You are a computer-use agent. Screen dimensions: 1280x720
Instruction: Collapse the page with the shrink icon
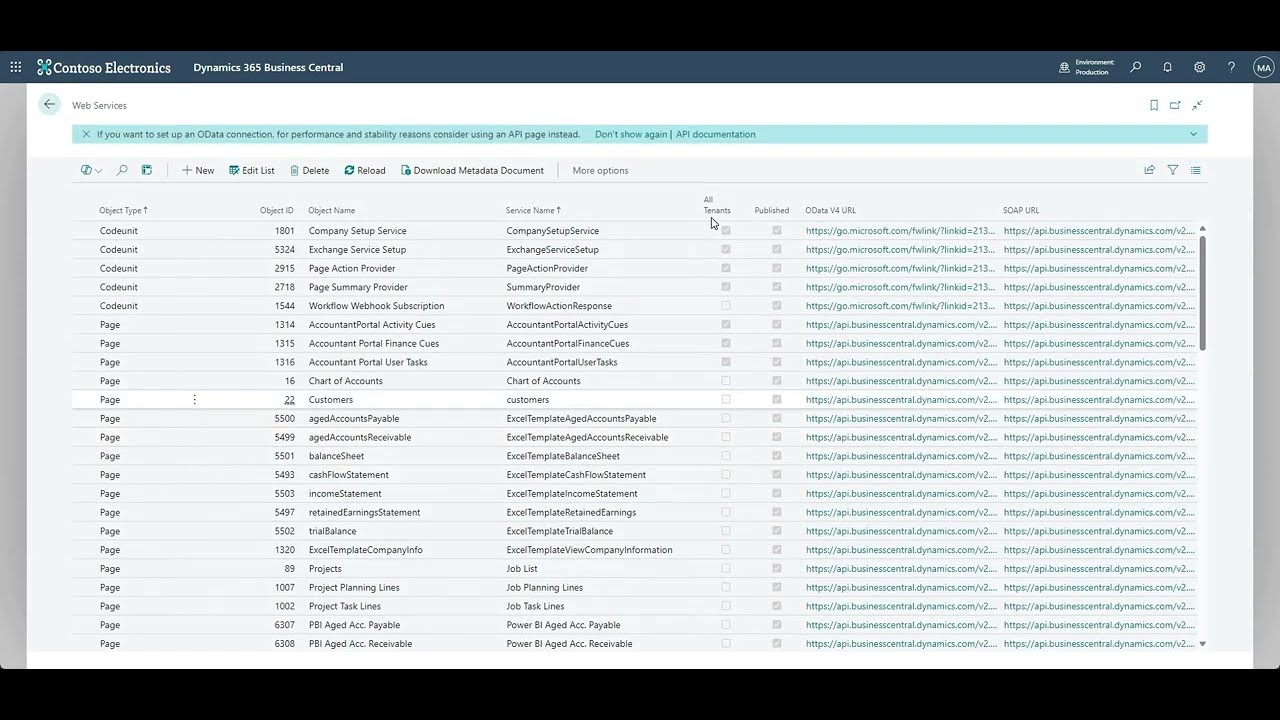point(1197,105)
